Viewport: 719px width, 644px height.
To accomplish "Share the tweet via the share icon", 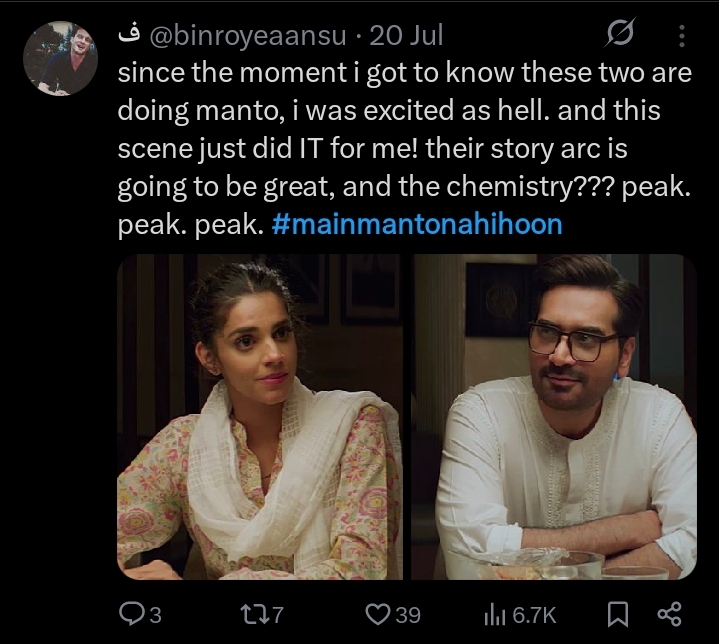I will [668, 613].
